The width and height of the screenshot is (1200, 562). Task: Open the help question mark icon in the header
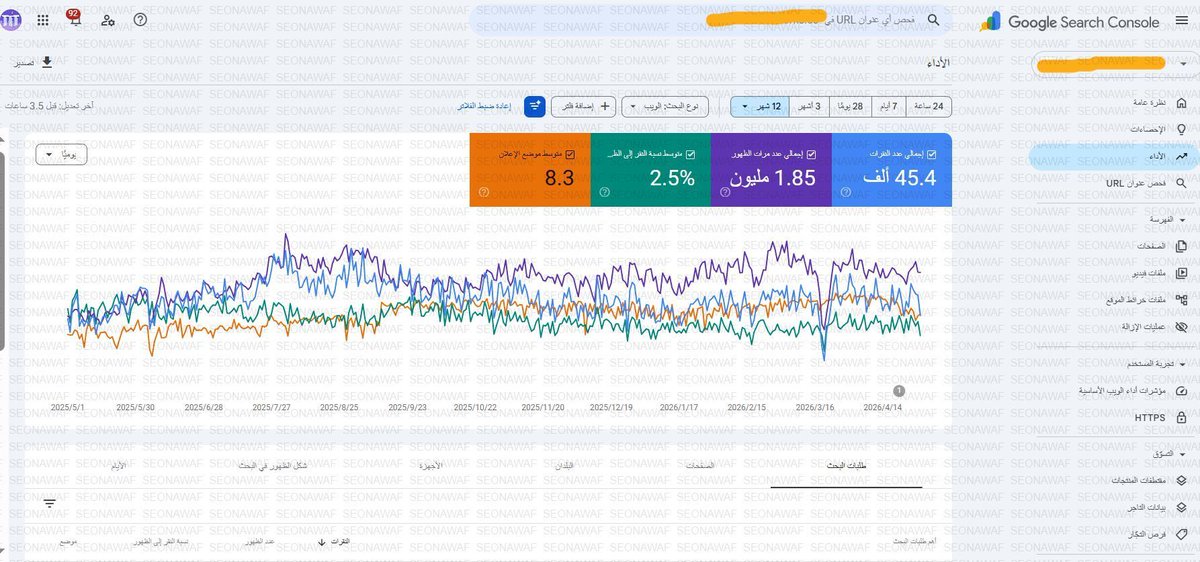140,20
